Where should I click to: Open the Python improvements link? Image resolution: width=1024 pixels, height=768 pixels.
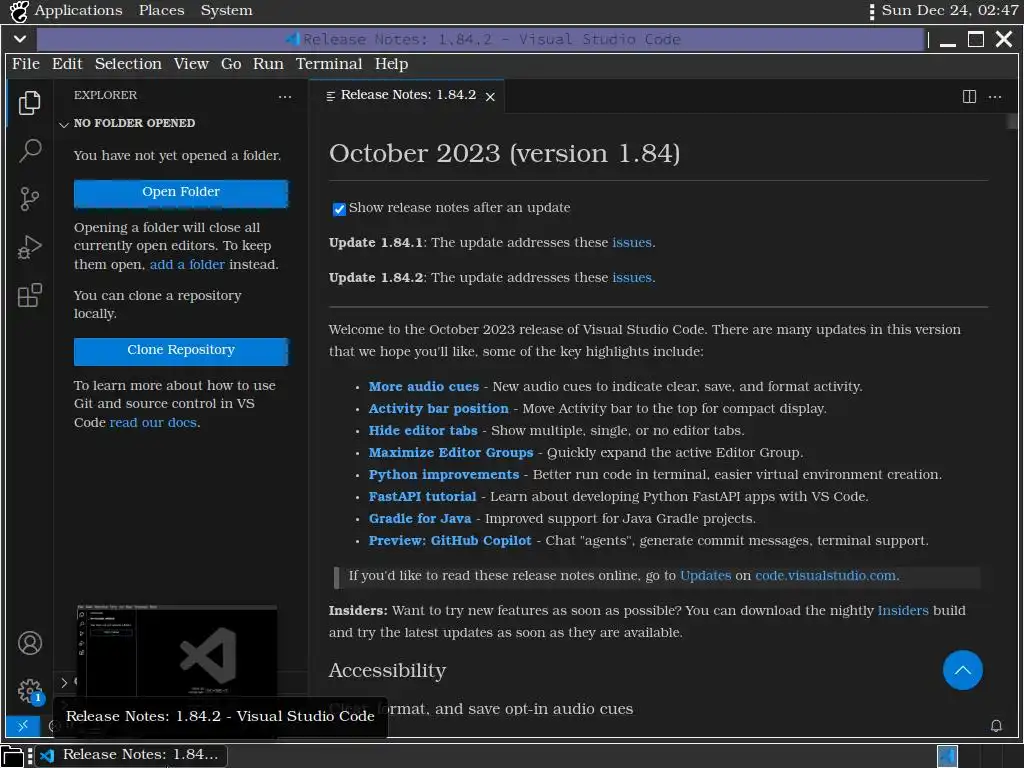(443, 475)
